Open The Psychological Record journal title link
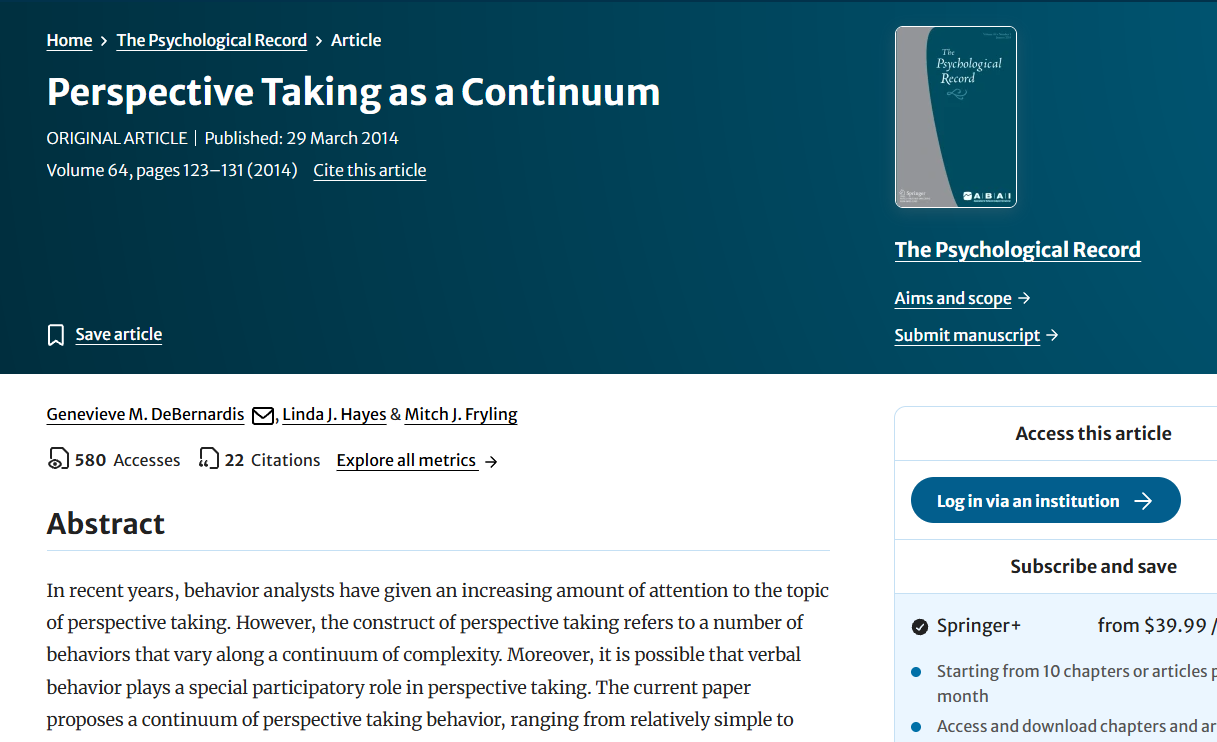 click(x=1018, y=250)
